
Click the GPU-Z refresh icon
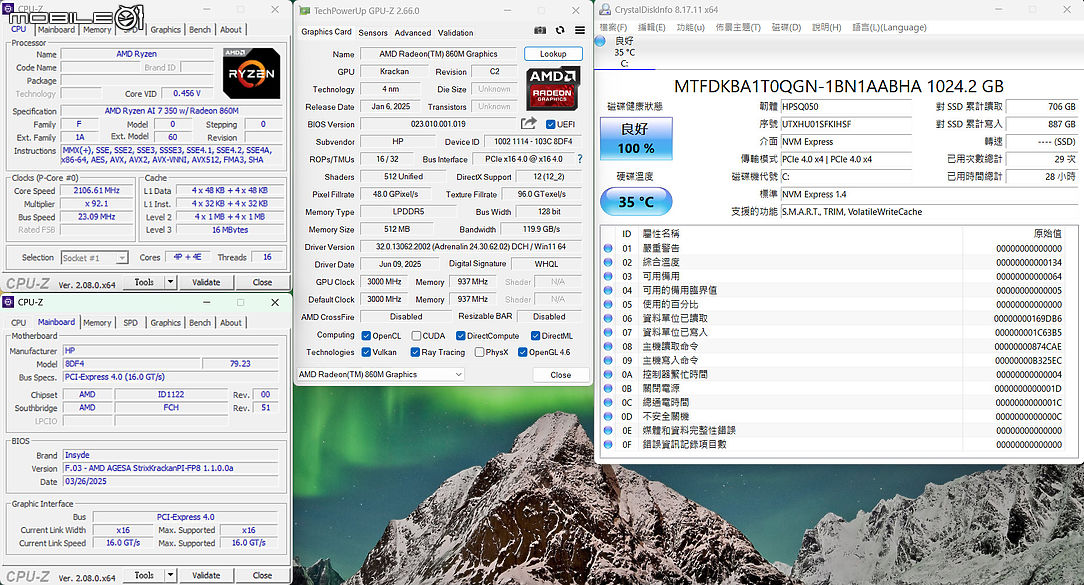click(x=560, y=30)
